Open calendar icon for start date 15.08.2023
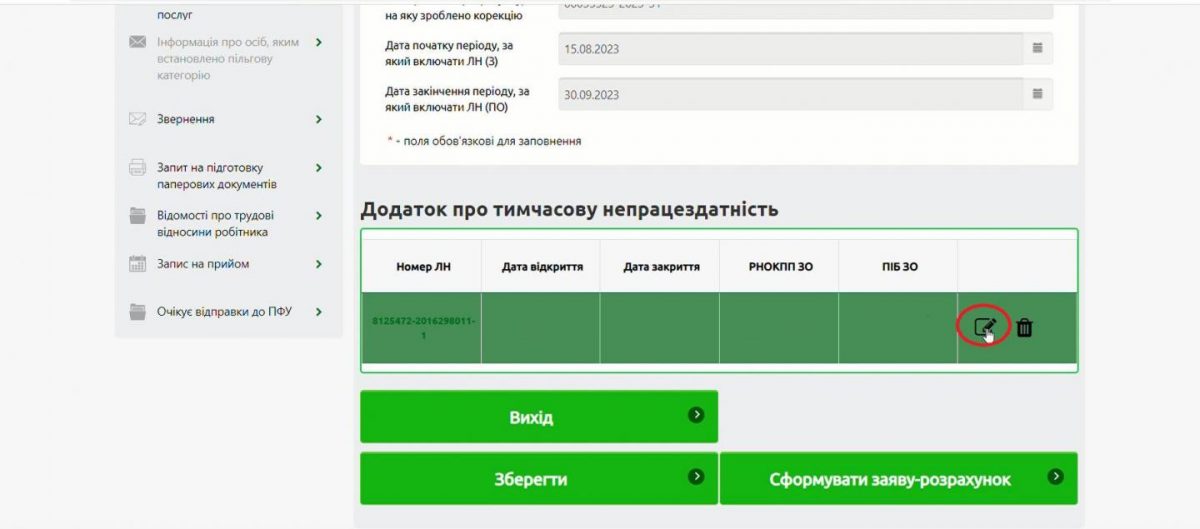 1037,48
